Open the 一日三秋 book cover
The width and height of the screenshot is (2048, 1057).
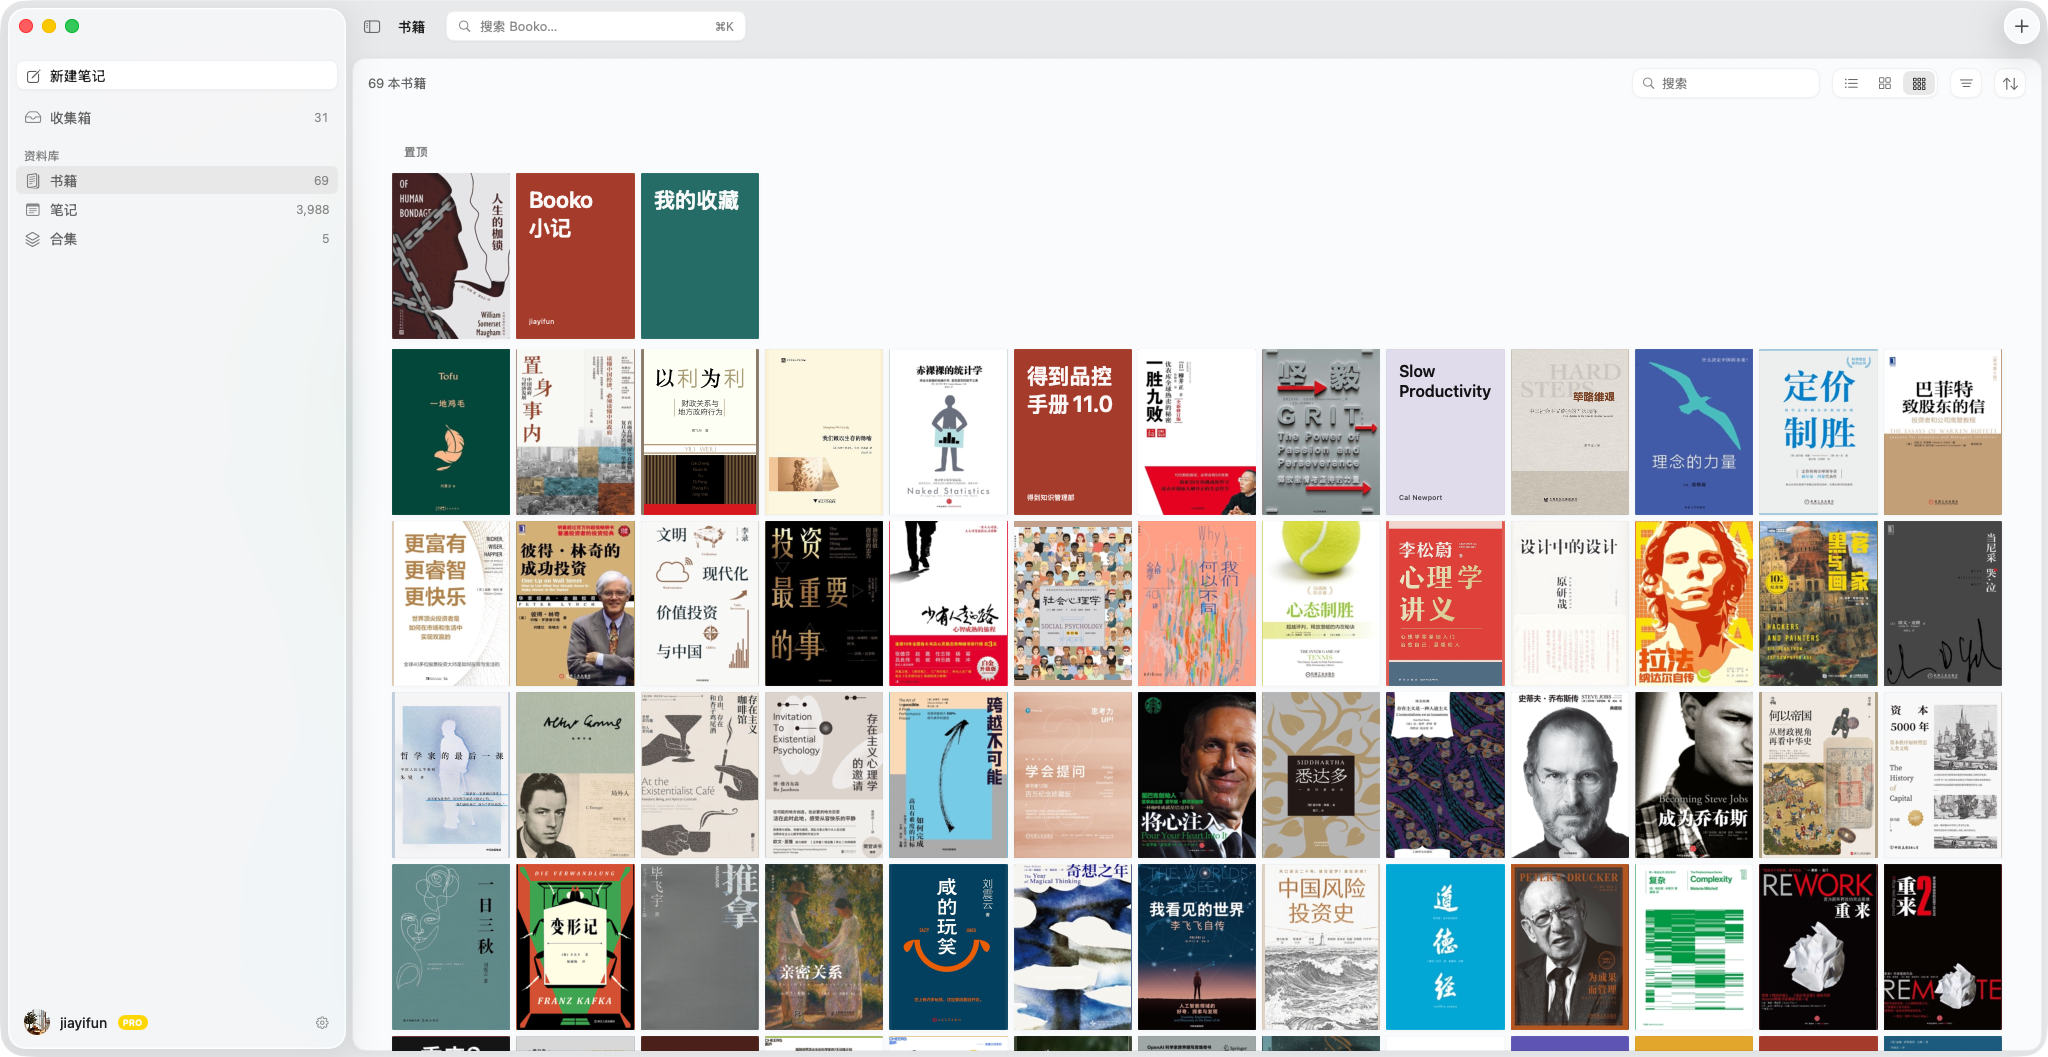(451, 948)
